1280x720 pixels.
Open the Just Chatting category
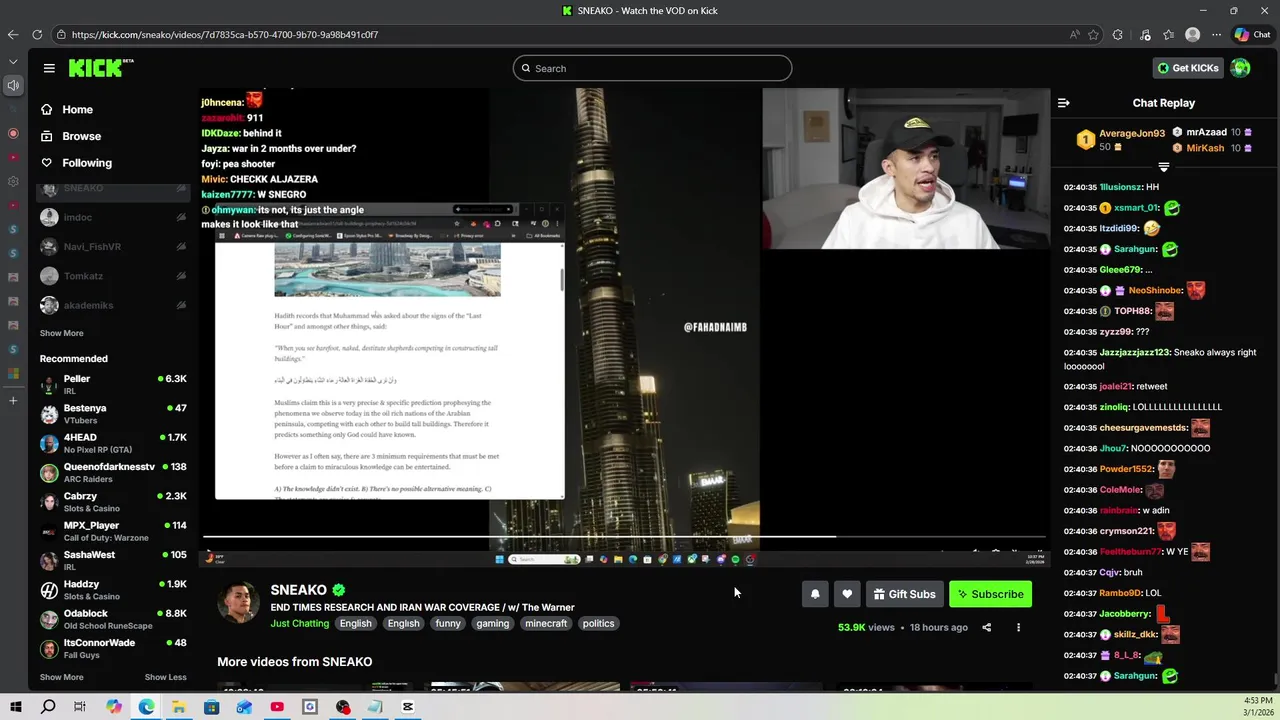299,623
